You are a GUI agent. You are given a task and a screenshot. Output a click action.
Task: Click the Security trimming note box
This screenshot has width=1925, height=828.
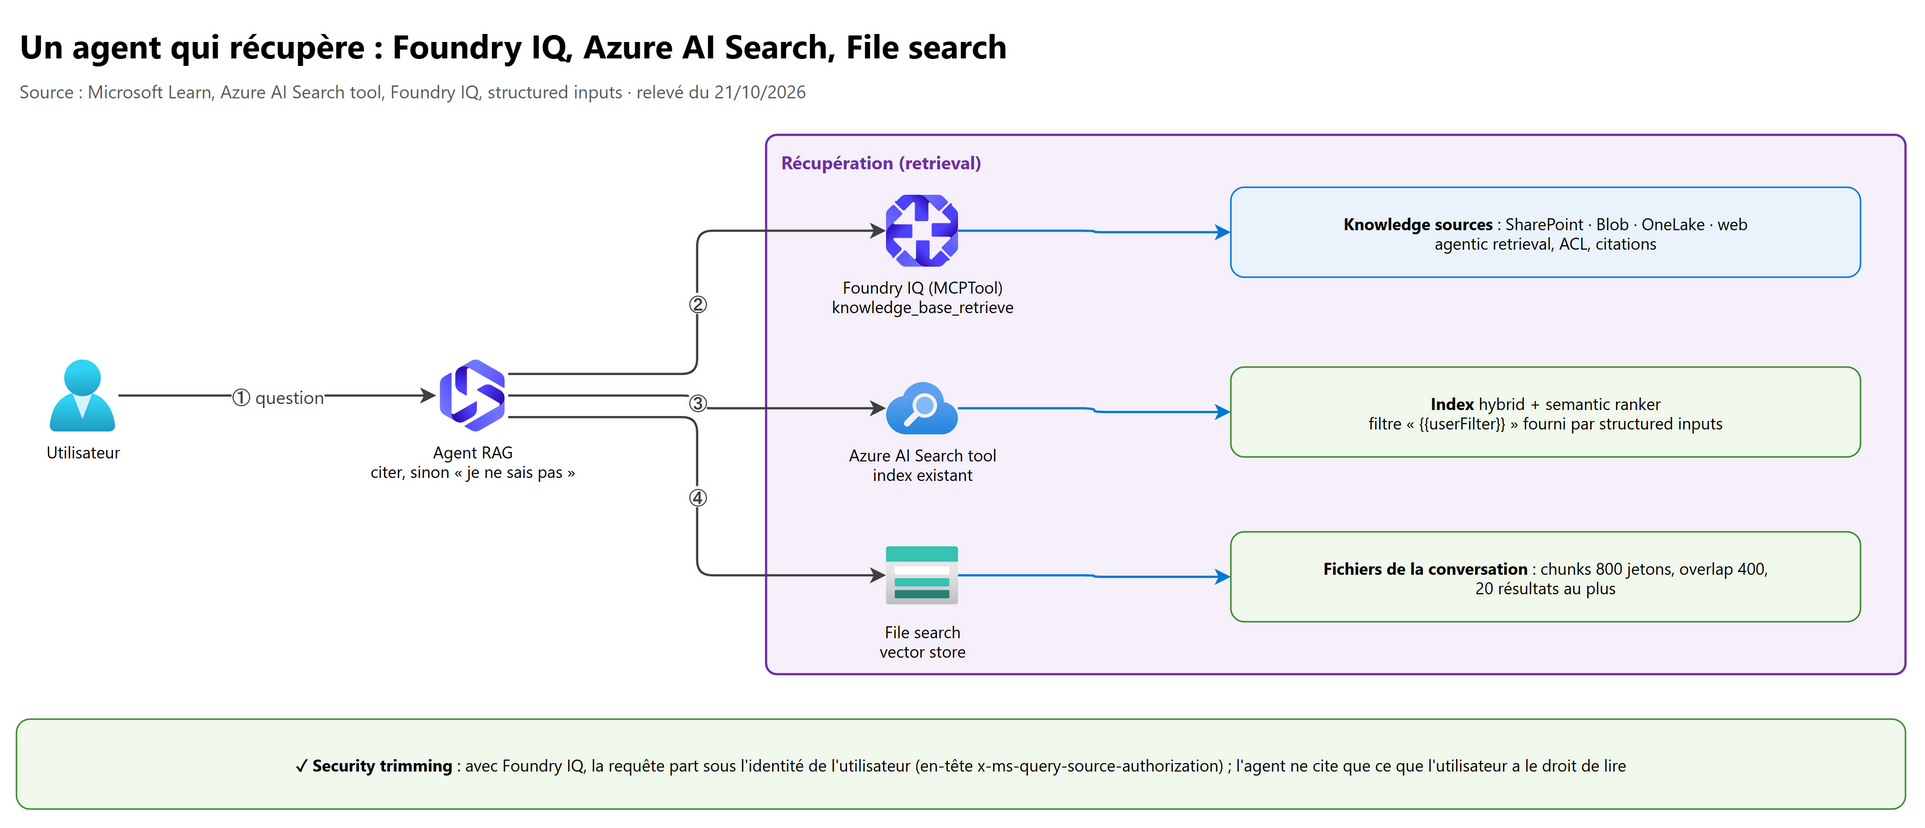tap(961, 764)
